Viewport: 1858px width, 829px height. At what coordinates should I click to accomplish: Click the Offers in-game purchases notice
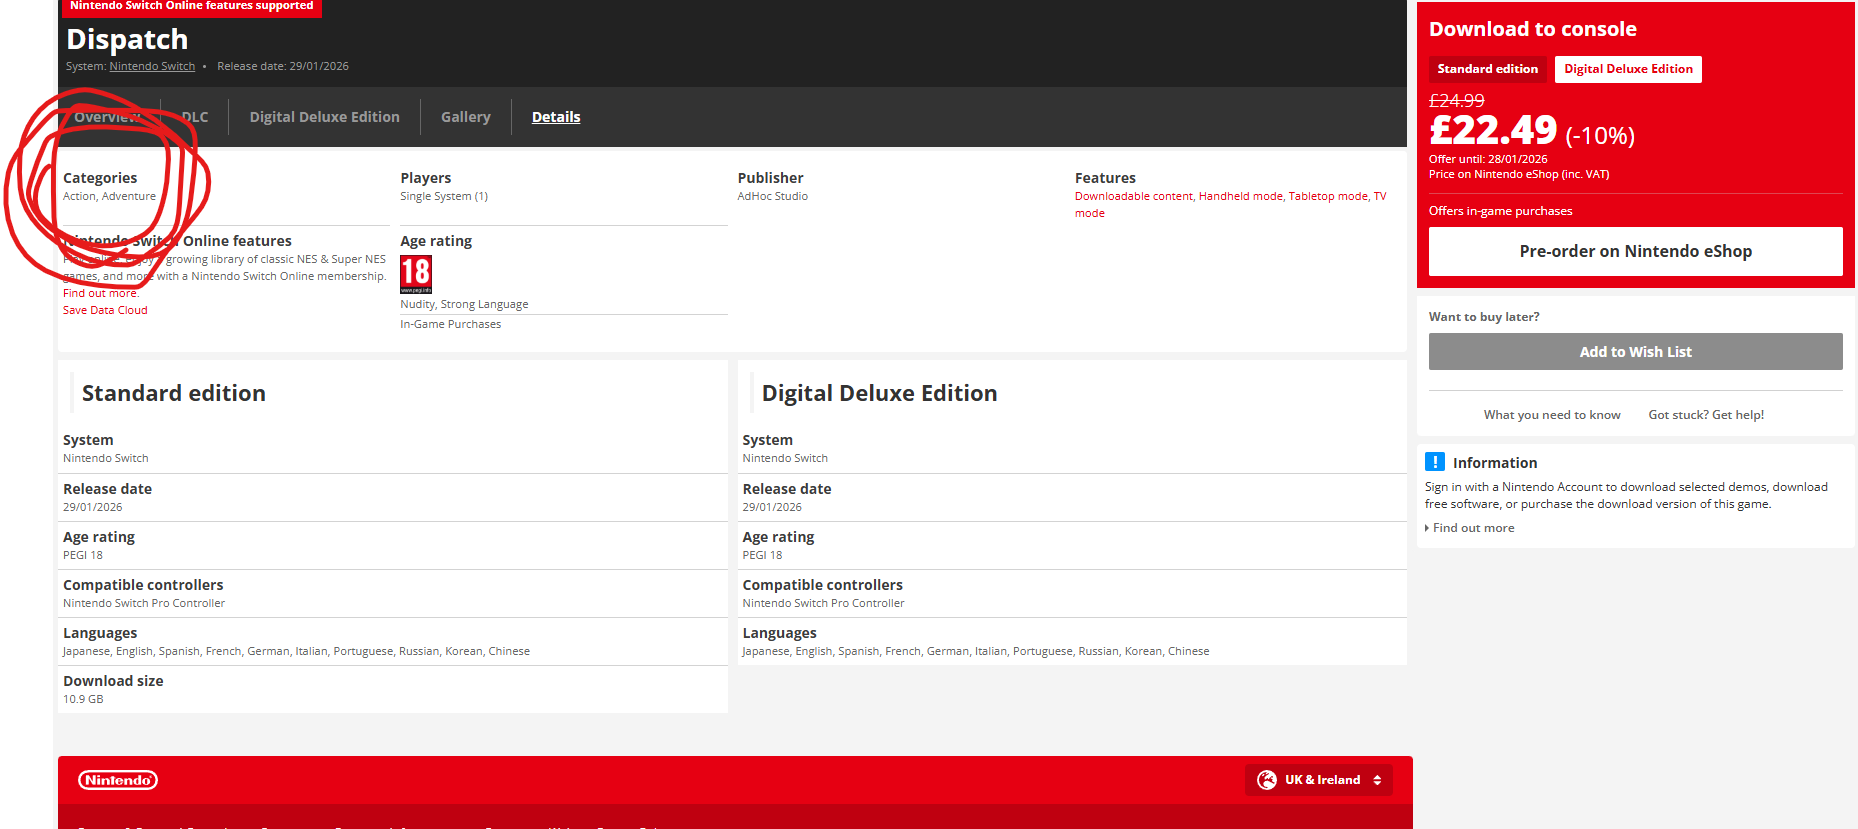coord(1500,211)
